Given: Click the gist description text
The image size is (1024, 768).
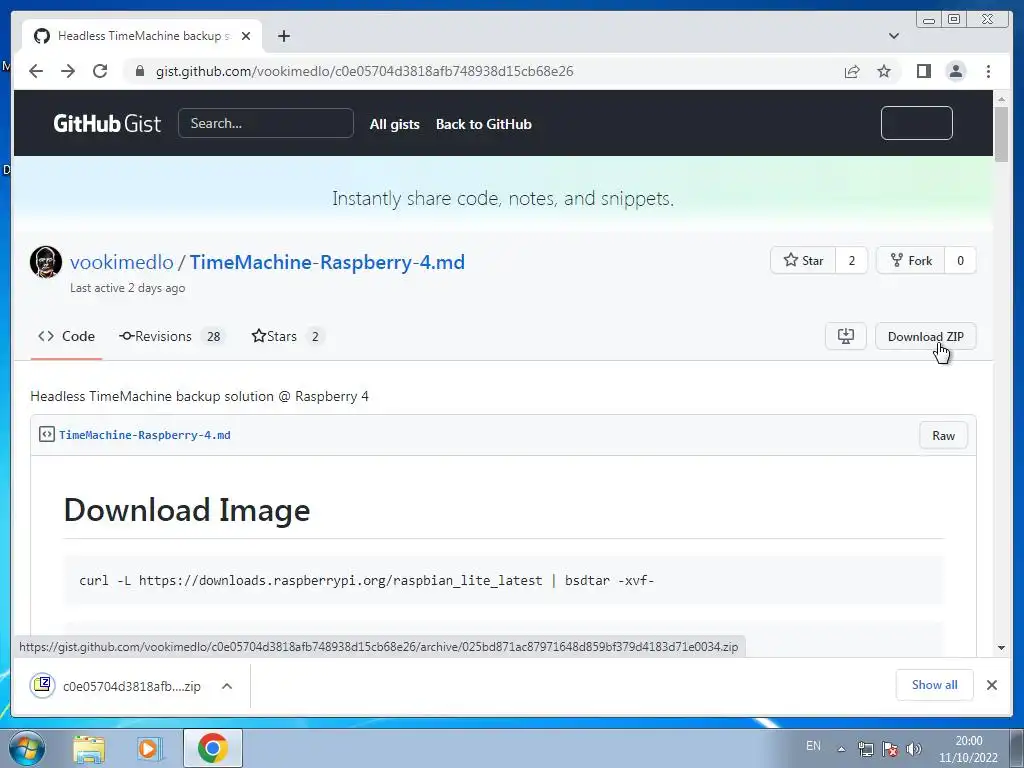Looking at the screenshot, I should pos(199,396).
